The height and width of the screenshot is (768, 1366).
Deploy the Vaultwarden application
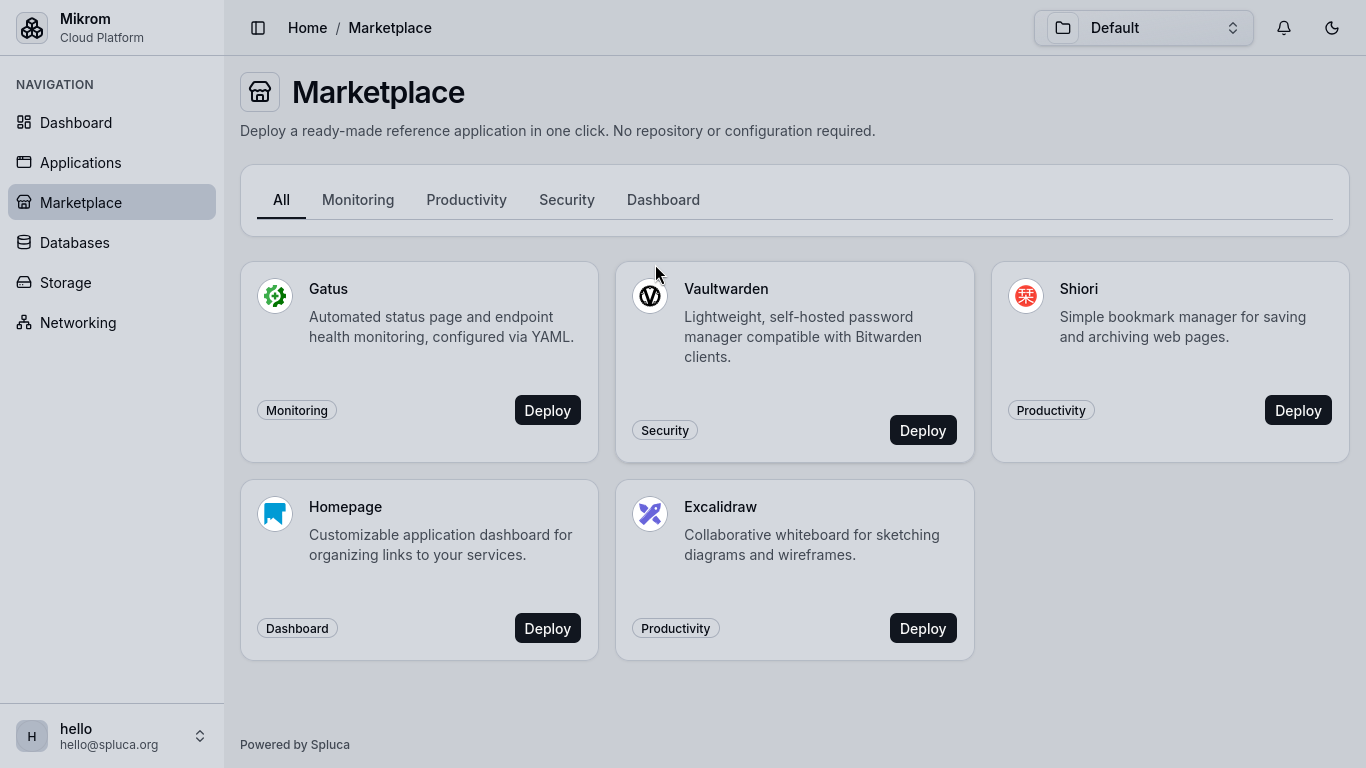coord(923,430)
